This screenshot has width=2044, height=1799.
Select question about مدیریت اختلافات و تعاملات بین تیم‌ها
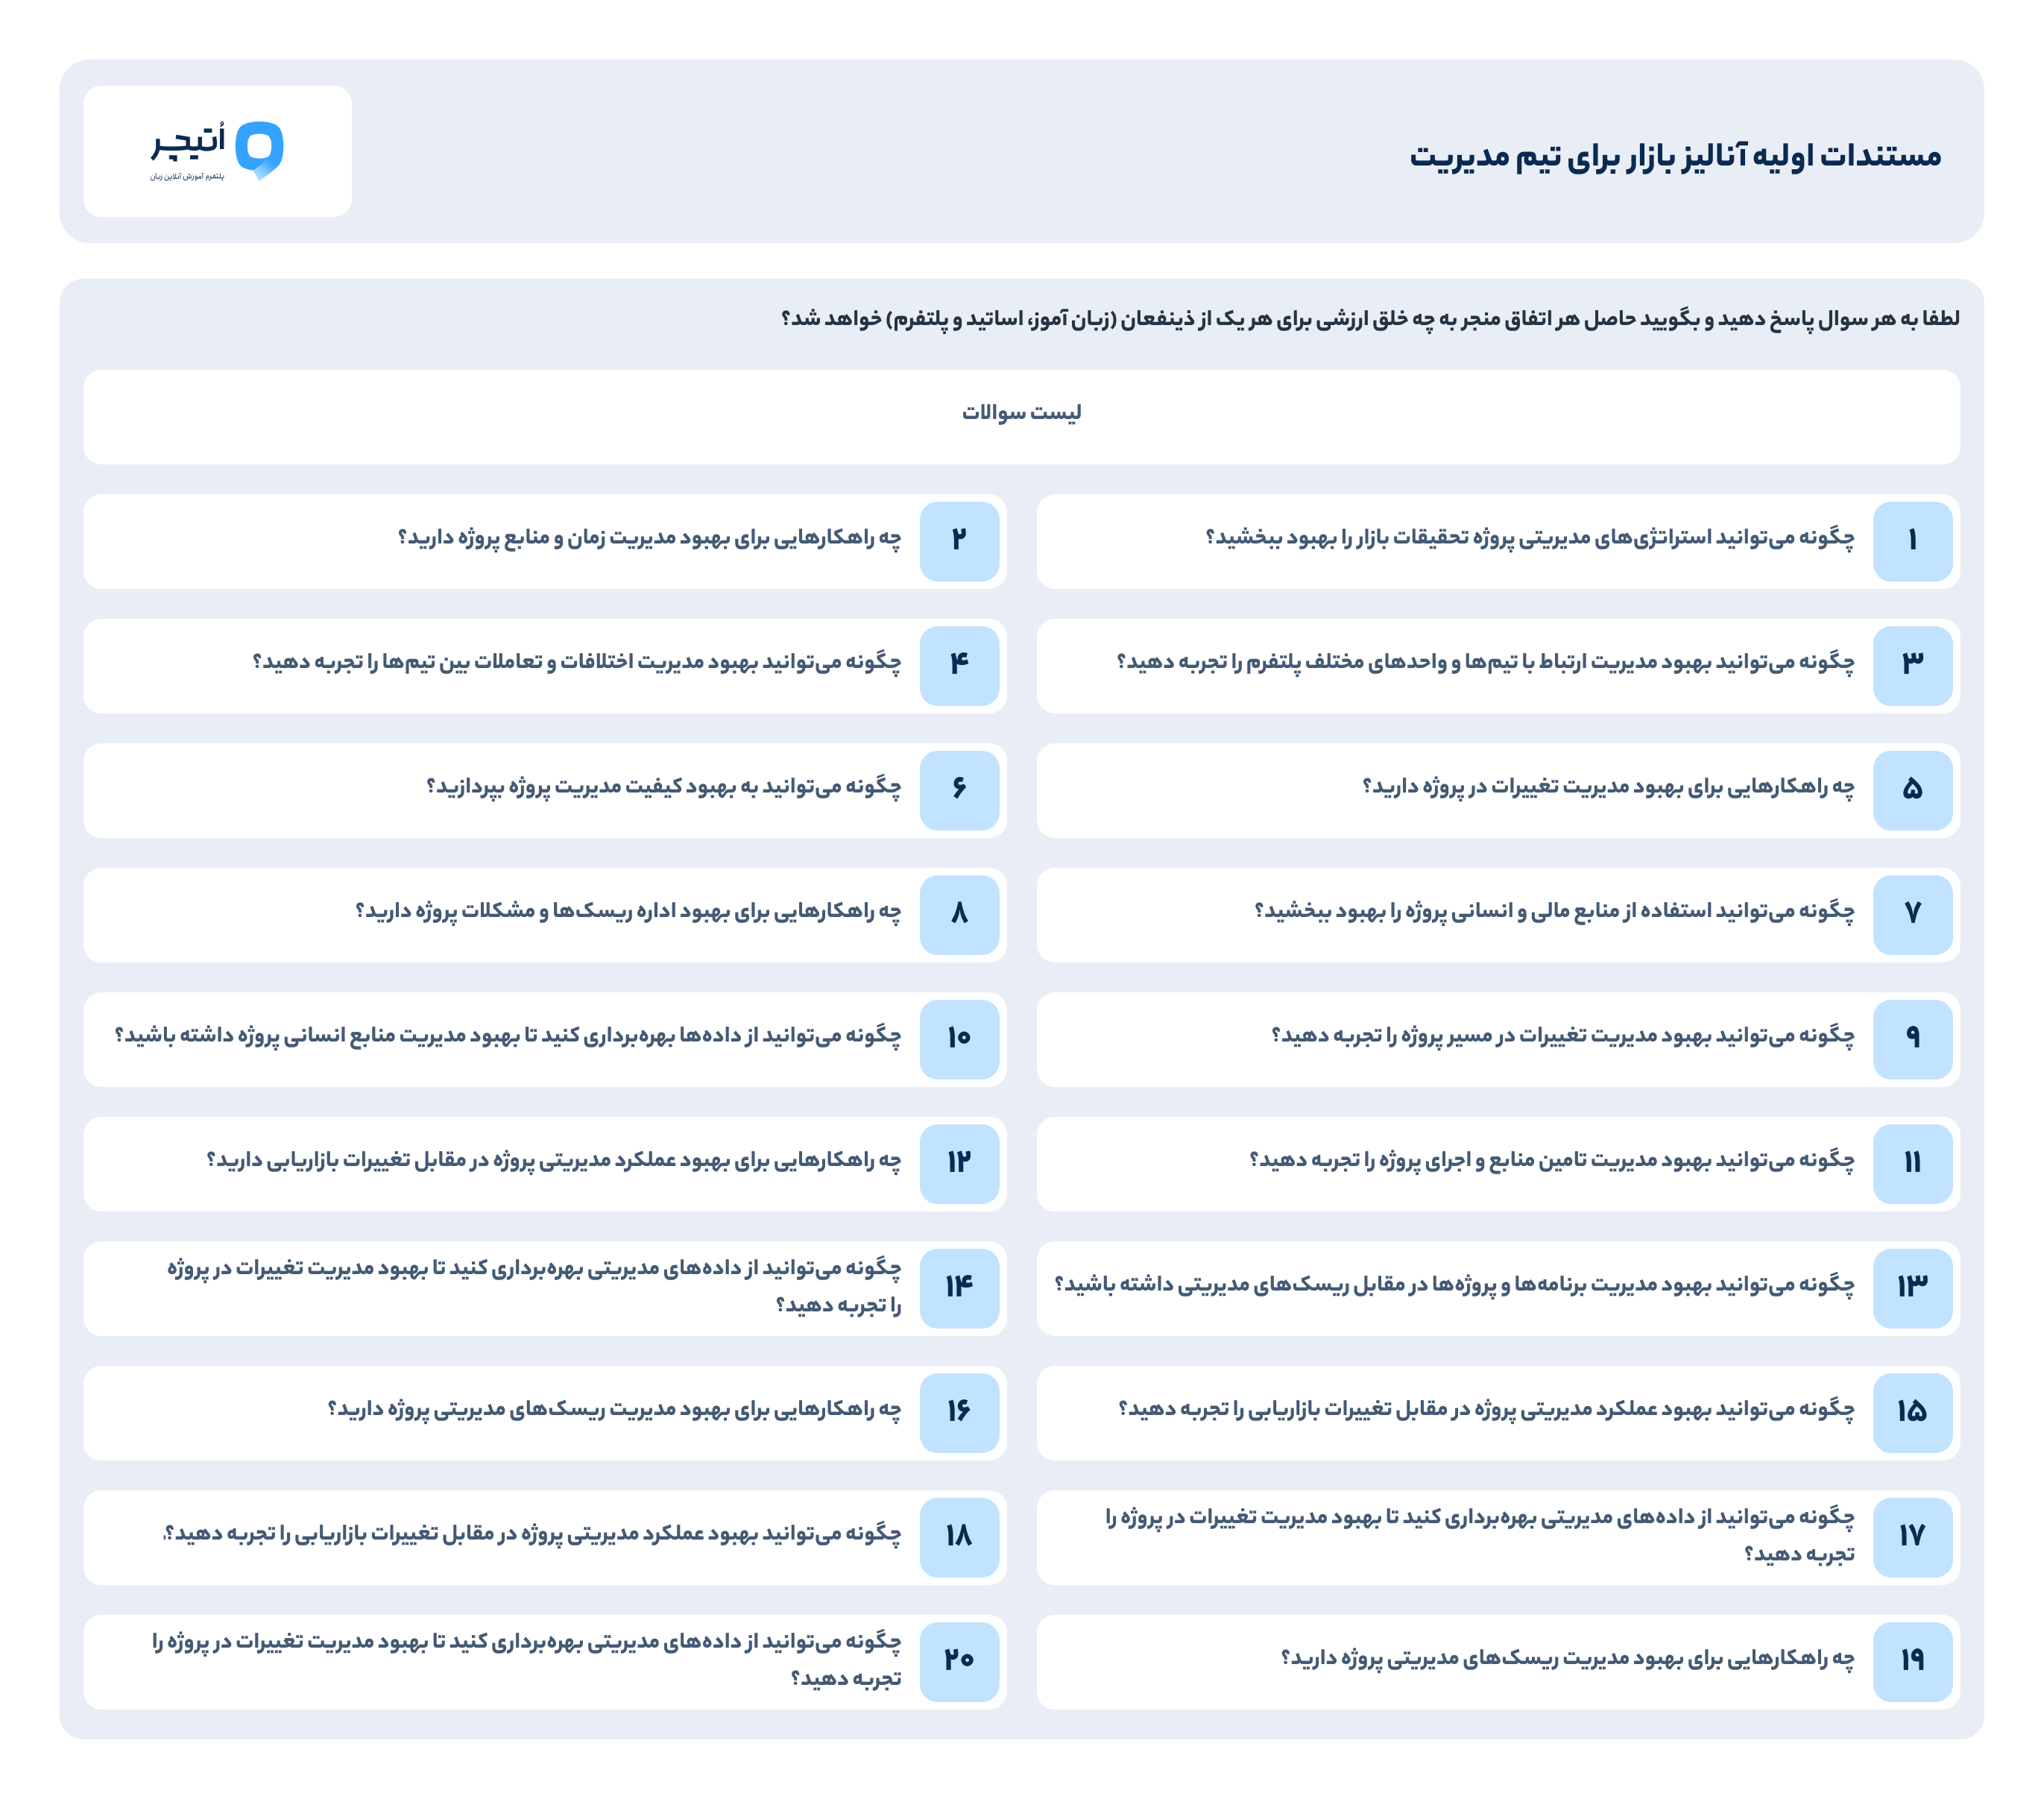577,662
